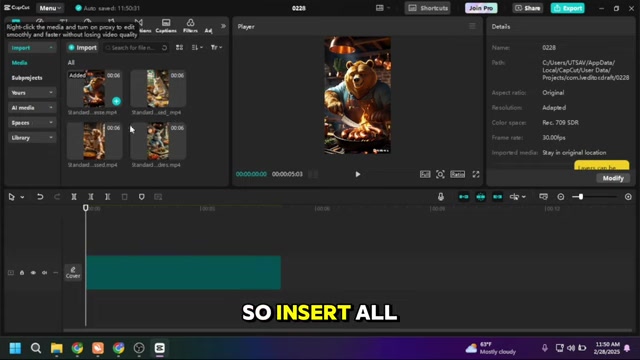The width and height of the screenshot is (640, 360).
Task: Select Media in the left sidebar
Action: pyautogui.click(x=19, y=63)
